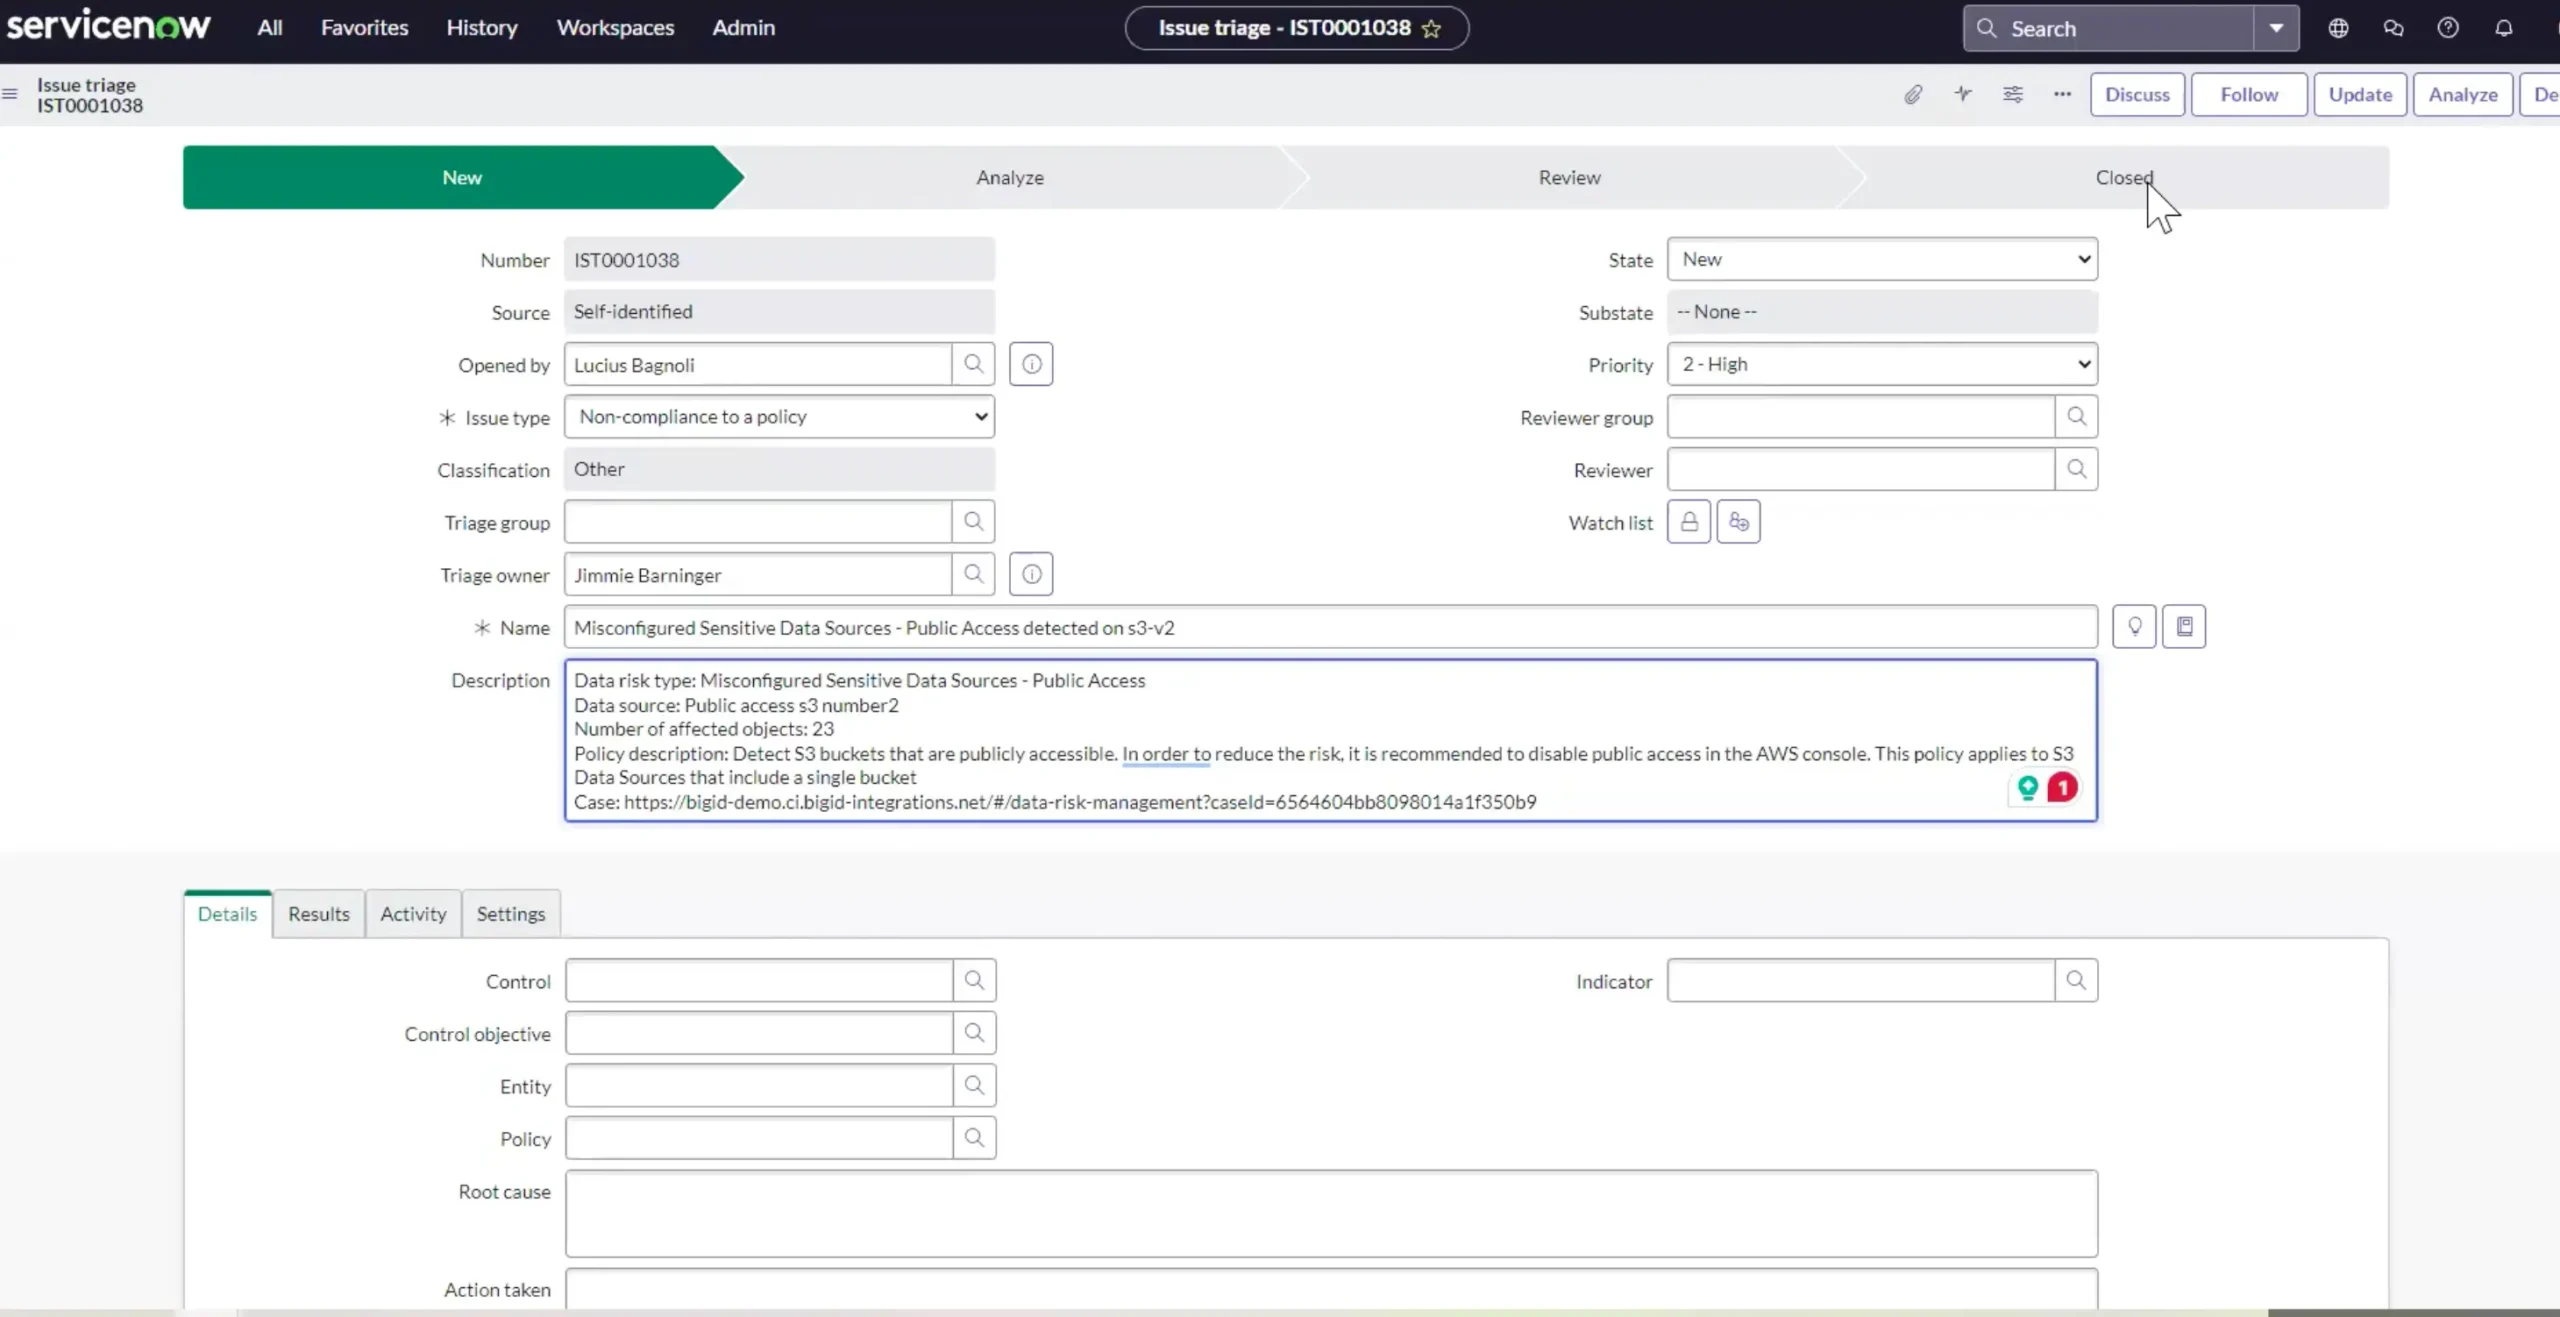This screenshot has width=2560, height=1317.
Task: Click the Update button
Action: pyautogui.click(x=2360, y=94)
